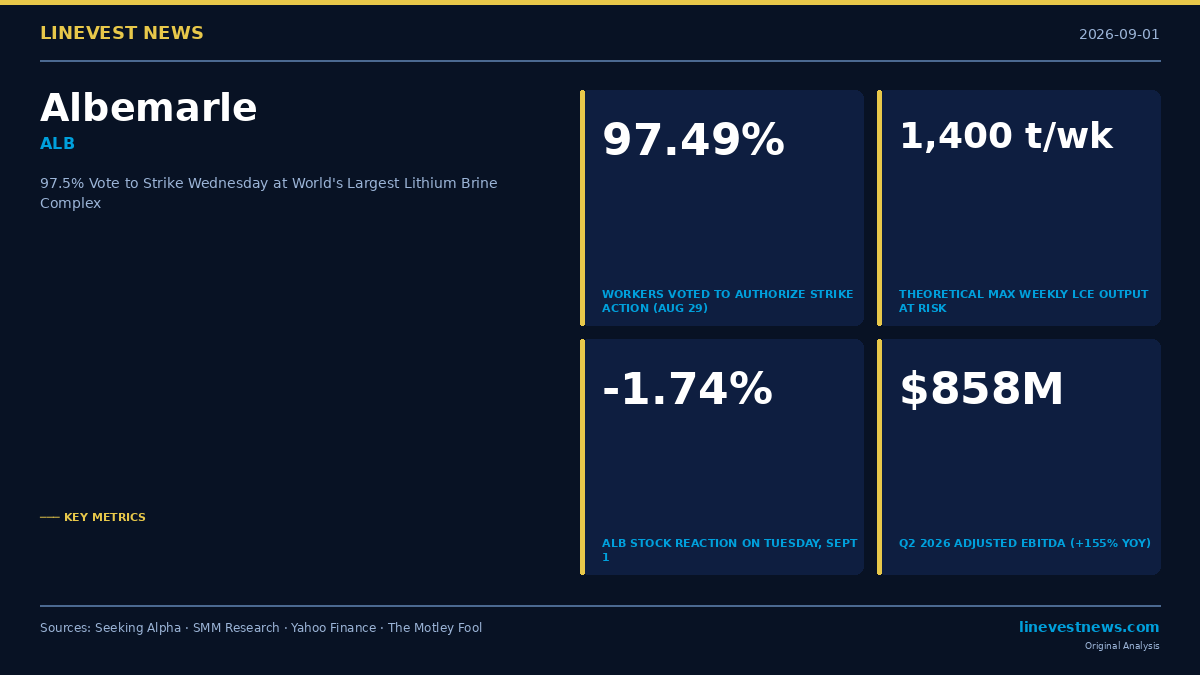Select the KEY METRICS section label
Screen dimensions: 1200x675
click(105, 518)
